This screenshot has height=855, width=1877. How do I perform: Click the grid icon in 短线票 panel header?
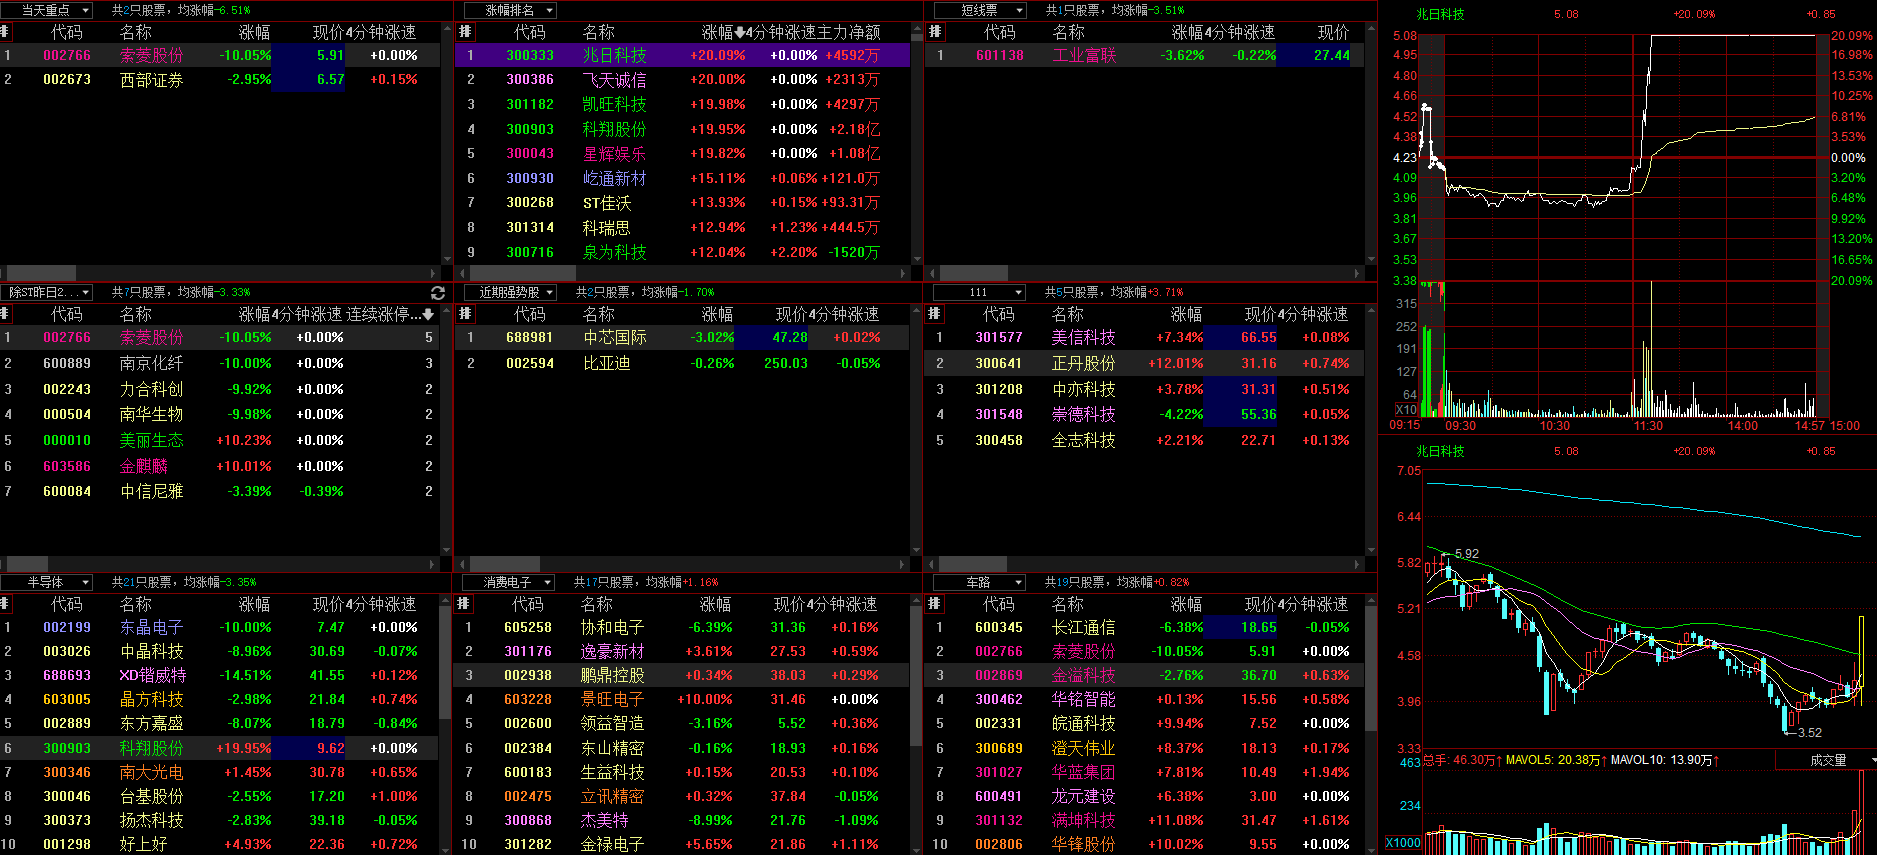[934, 32]
